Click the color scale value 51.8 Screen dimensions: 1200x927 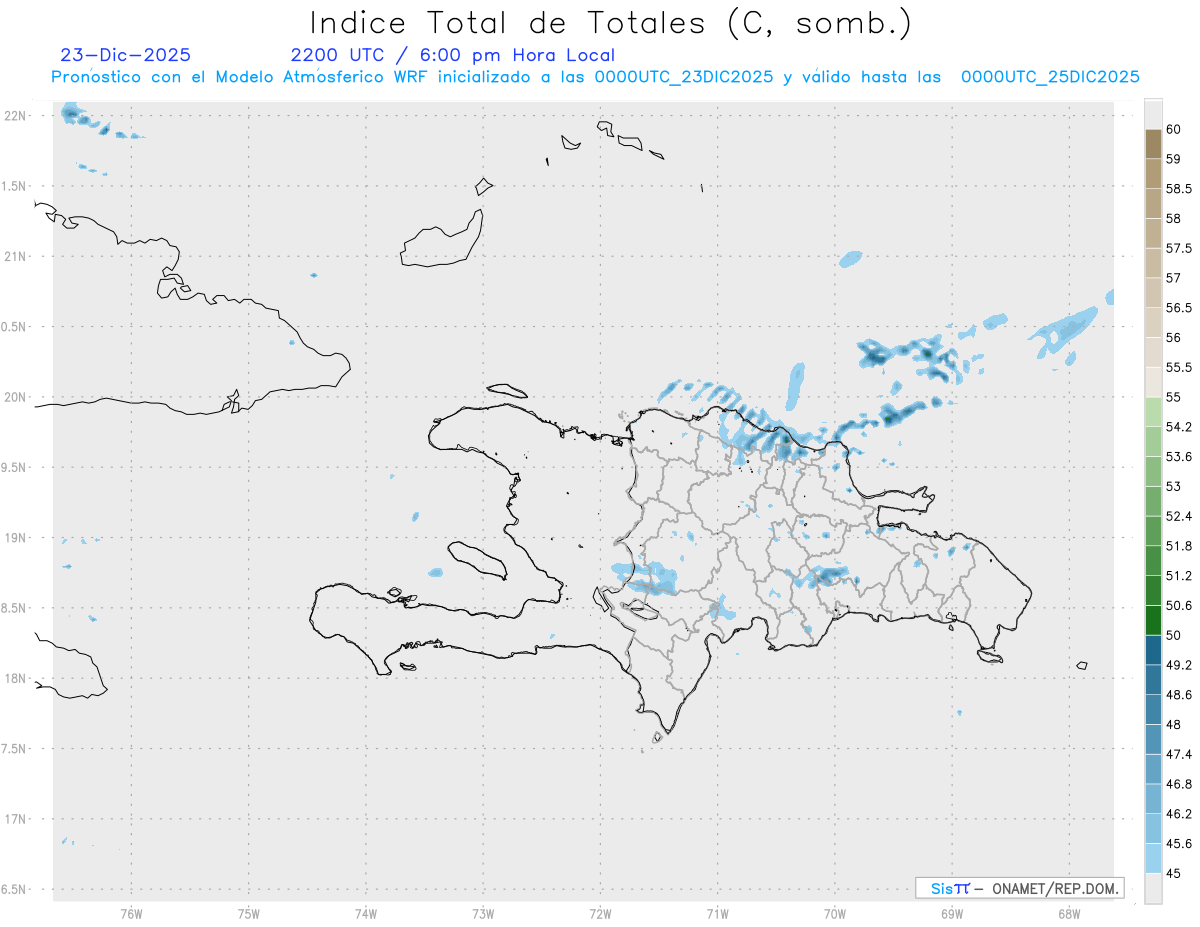(x=1178, y=546)
